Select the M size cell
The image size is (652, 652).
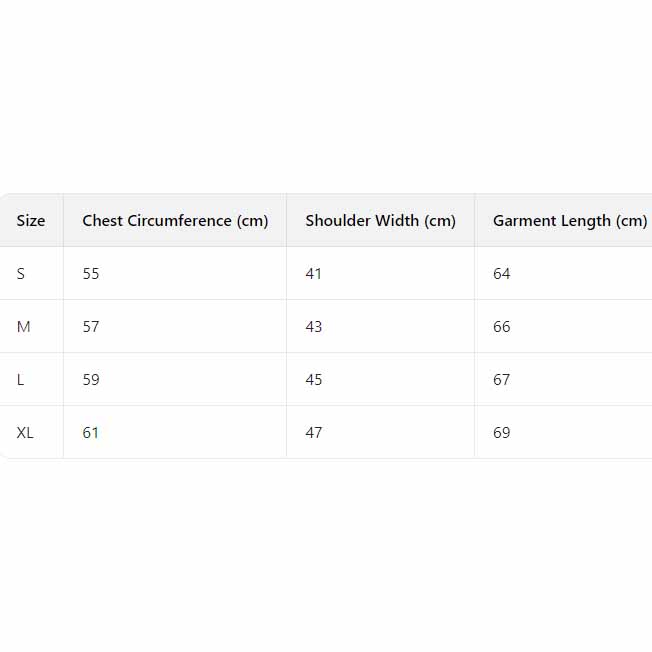[x=23, y=327]
